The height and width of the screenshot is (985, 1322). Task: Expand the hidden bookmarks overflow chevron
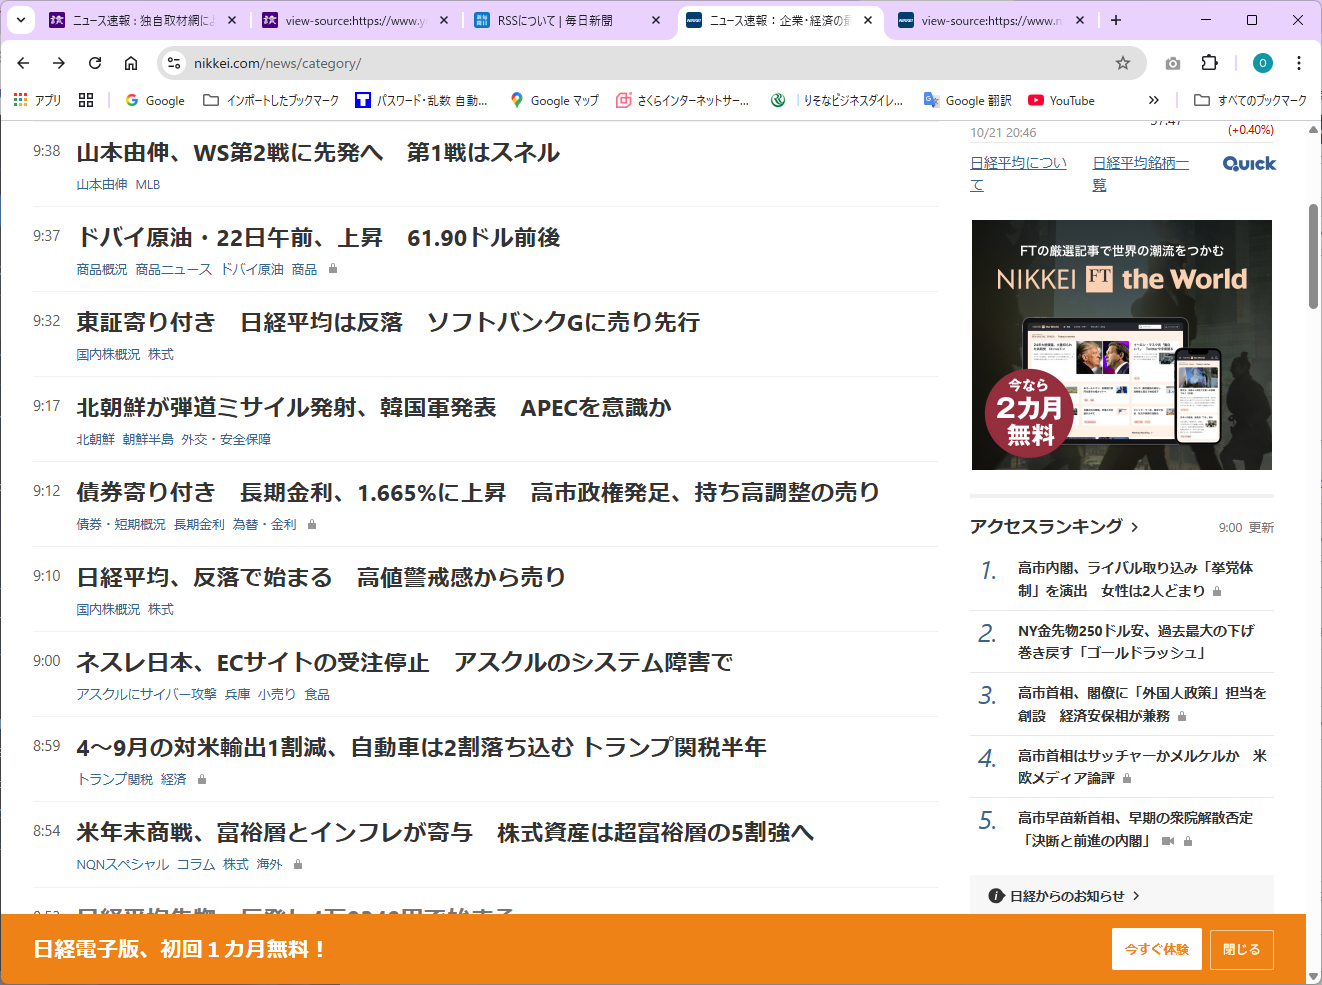[1153, 100]
